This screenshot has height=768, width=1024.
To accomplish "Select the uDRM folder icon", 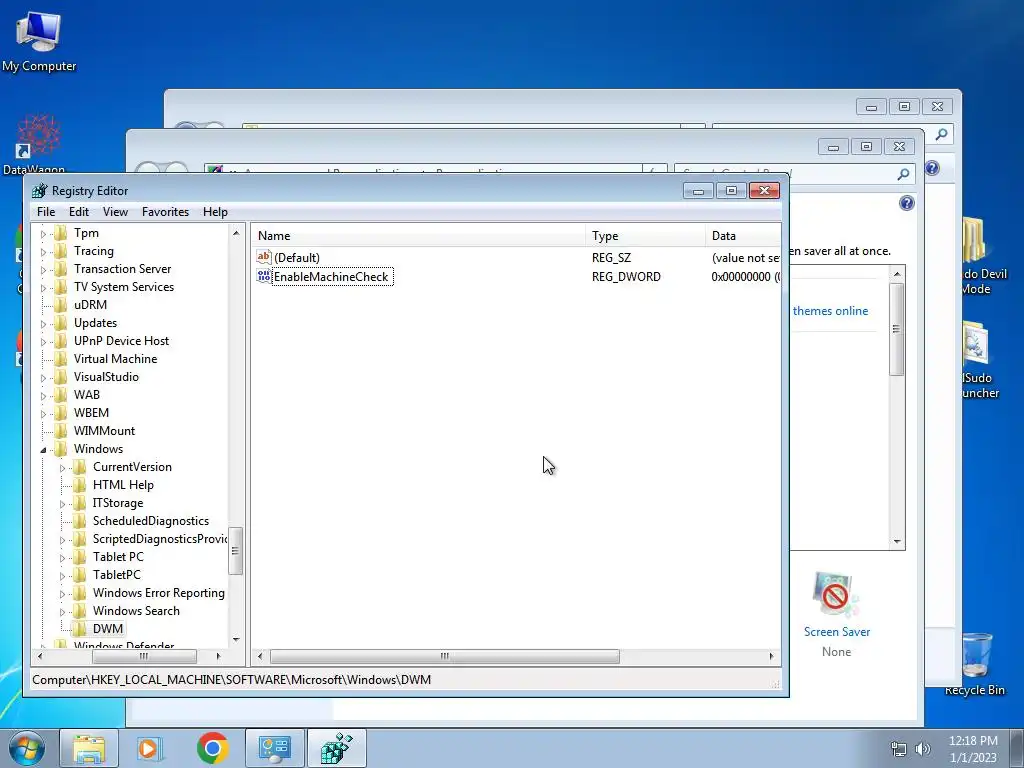I will click(61, 305).
